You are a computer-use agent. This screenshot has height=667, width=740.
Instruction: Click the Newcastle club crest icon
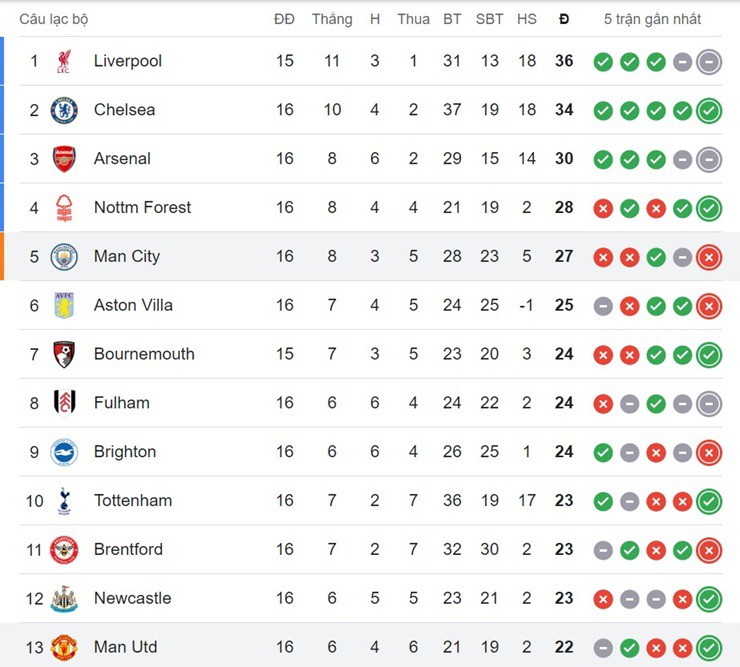[x=64, y=599]
